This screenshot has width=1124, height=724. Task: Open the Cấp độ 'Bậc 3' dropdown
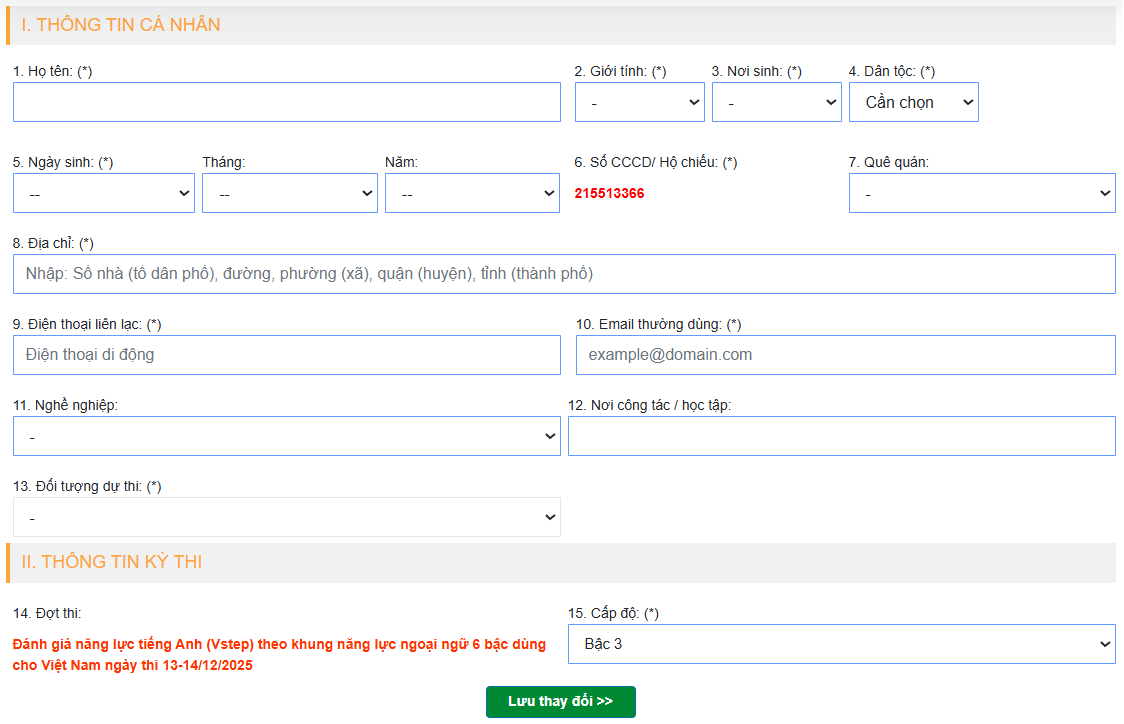coord(841,644)
